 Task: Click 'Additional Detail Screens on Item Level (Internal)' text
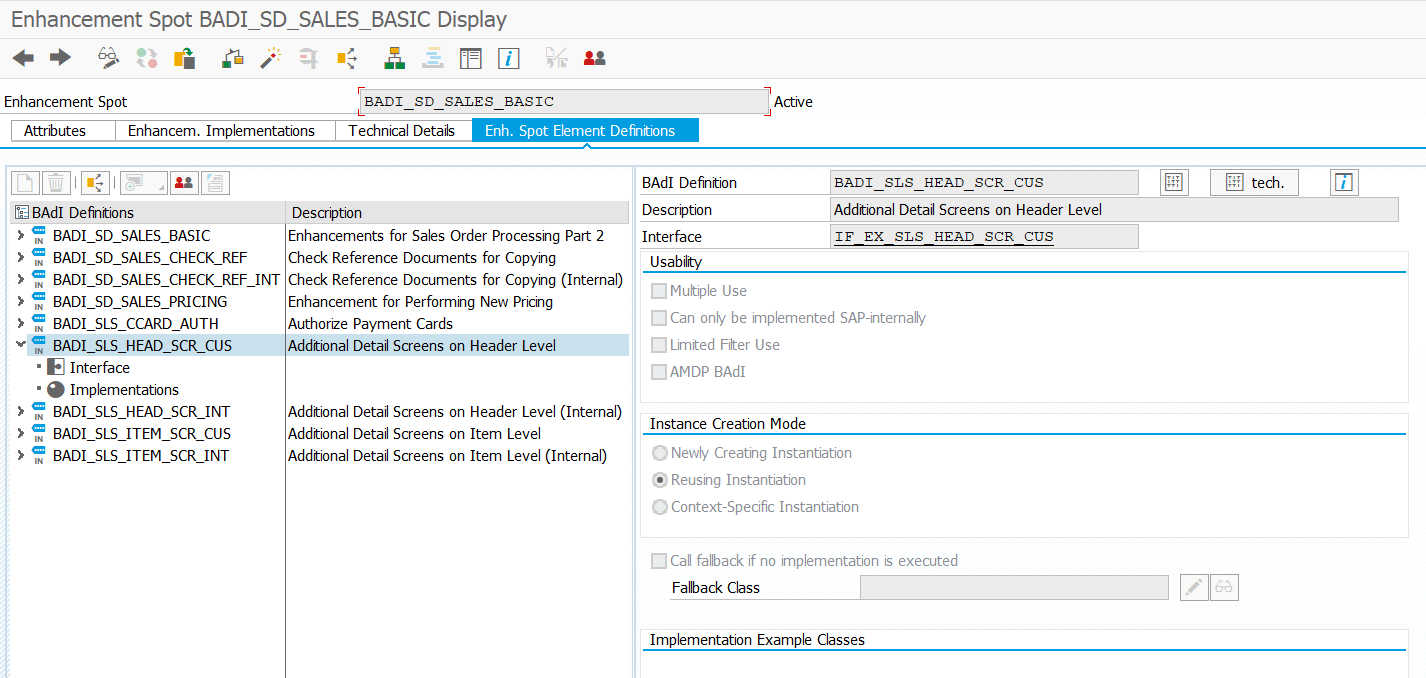pos(447,456)
